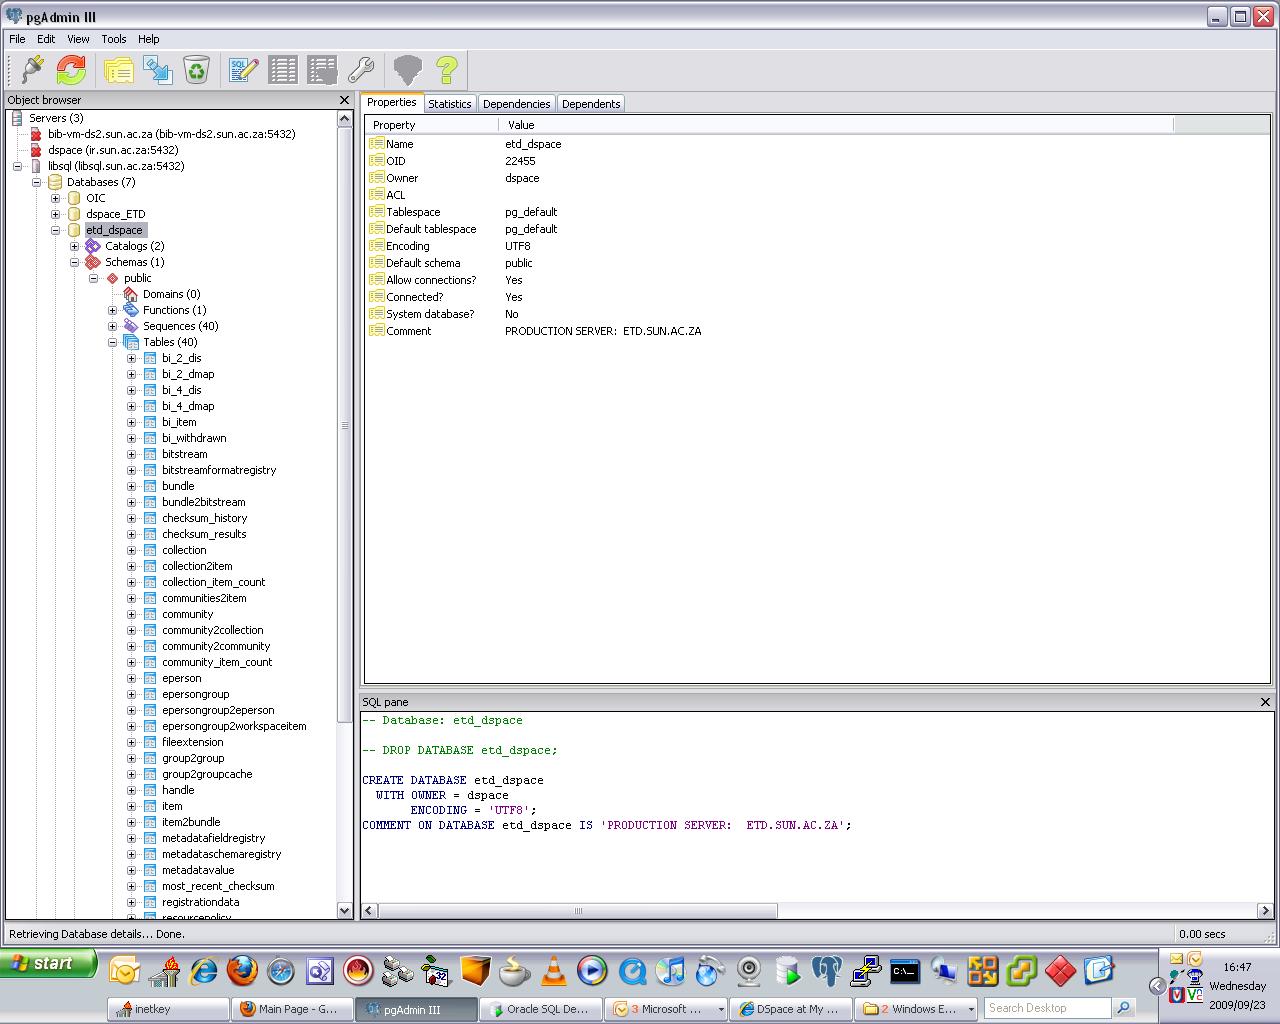
Task: Refresh the selected object with the toolbar icon
Action: point(71,70)
